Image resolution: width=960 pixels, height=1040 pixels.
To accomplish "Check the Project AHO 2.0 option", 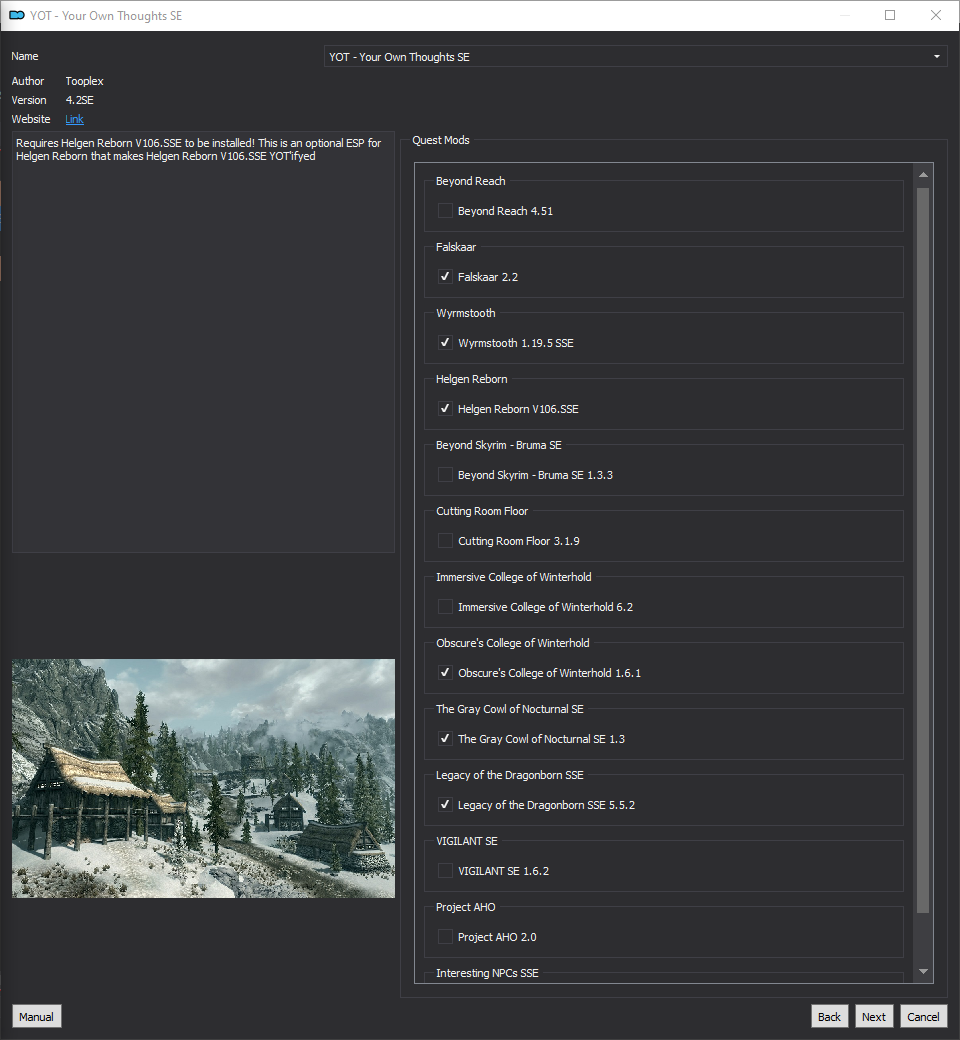I will 445,937.
